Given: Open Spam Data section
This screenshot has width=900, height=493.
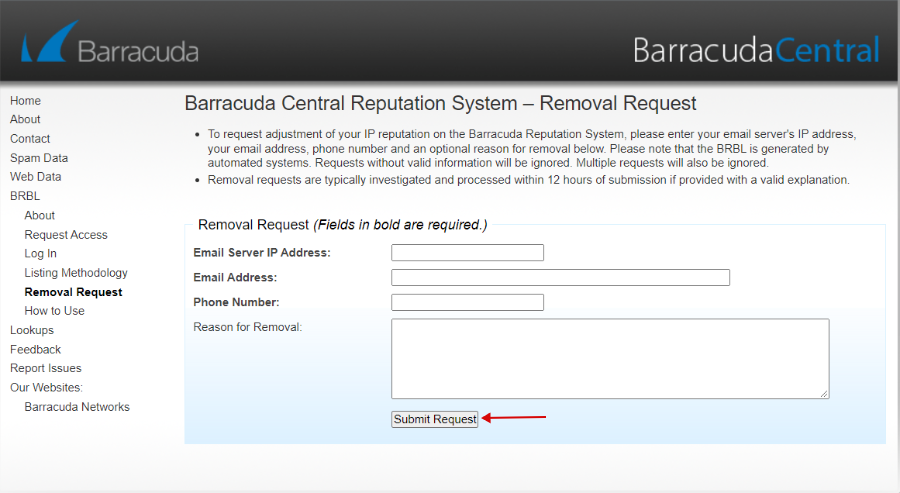Looking at the screenshot, I should click(39, 158).
